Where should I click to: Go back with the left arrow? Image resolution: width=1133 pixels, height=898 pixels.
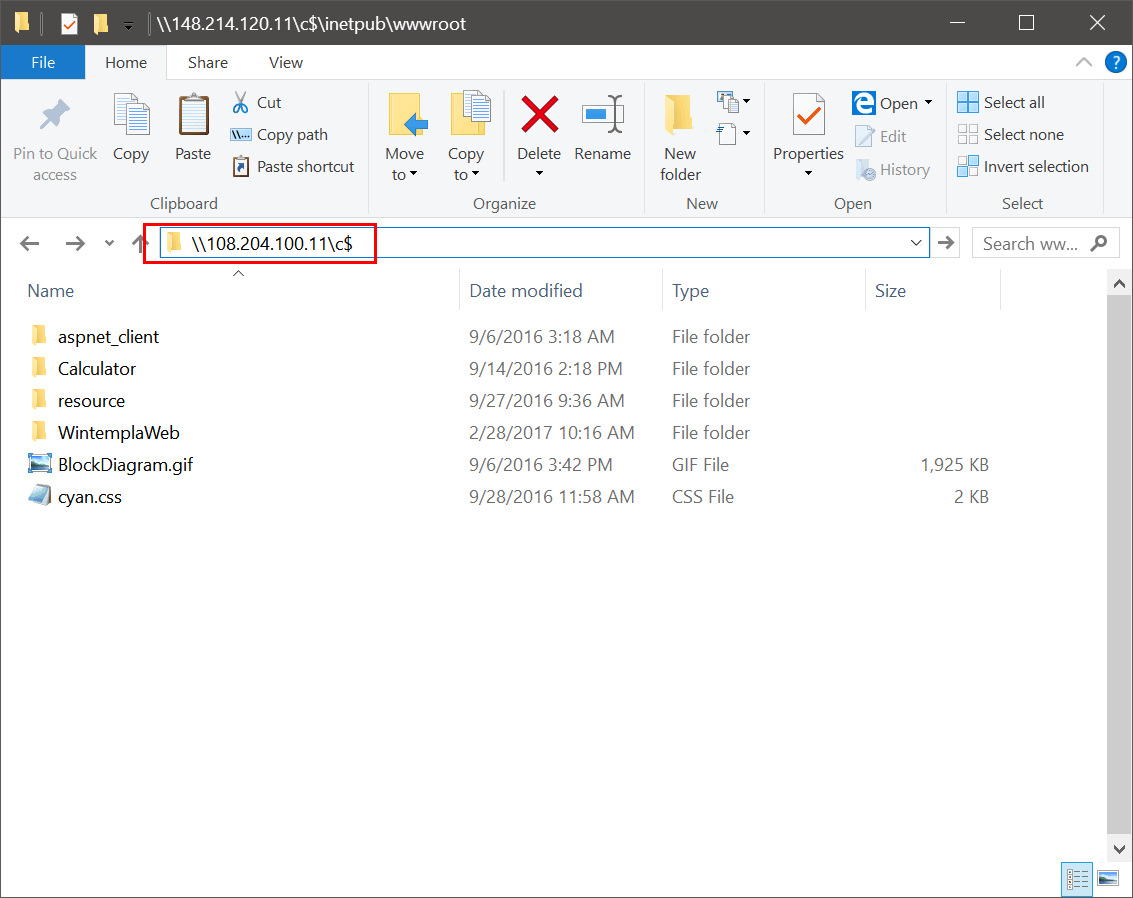(30, 243)
